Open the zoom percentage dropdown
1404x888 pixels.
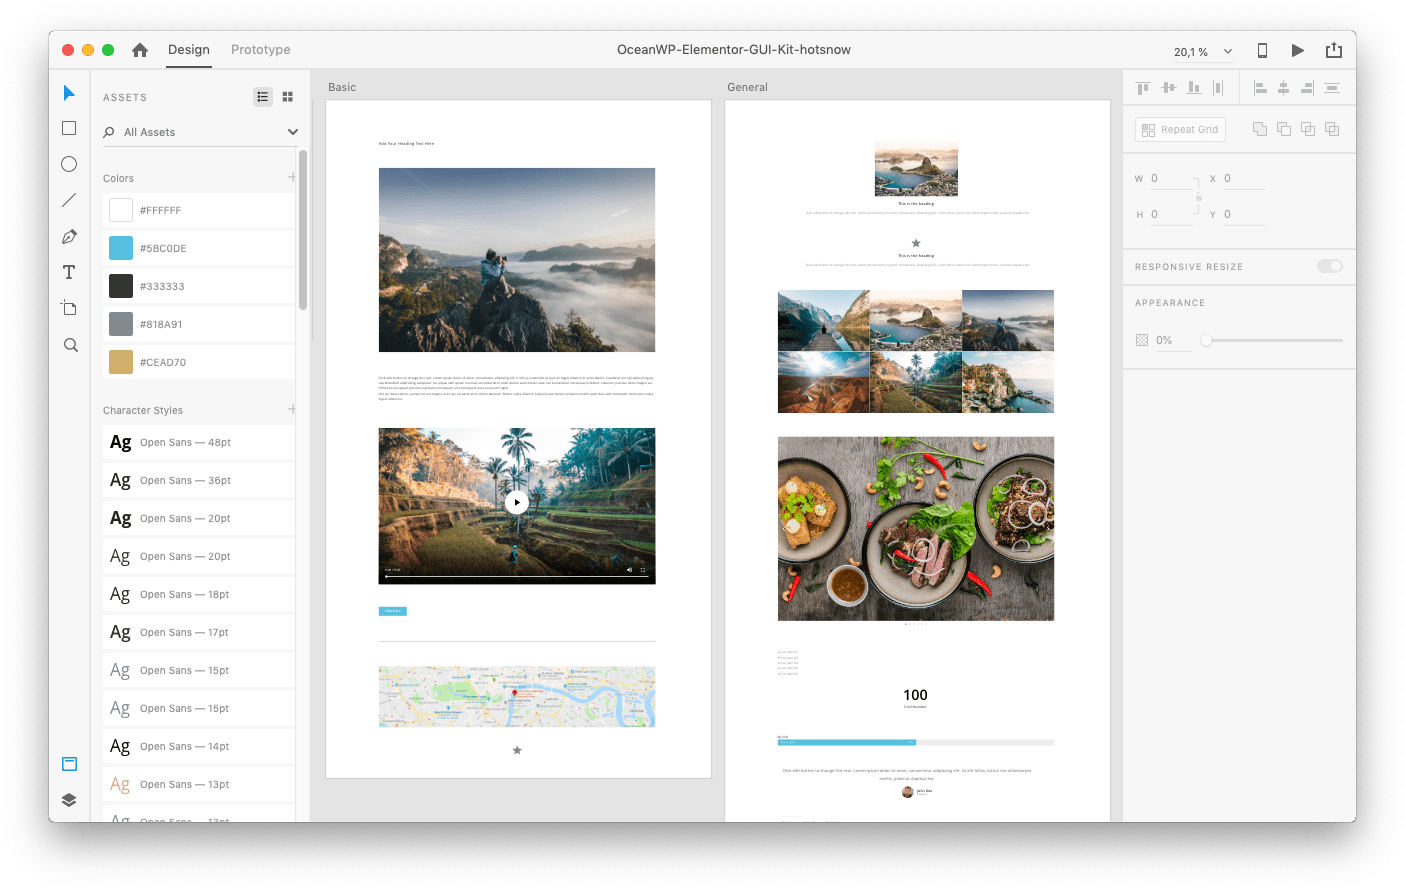pyautogui.click(x=1227, y=50)
